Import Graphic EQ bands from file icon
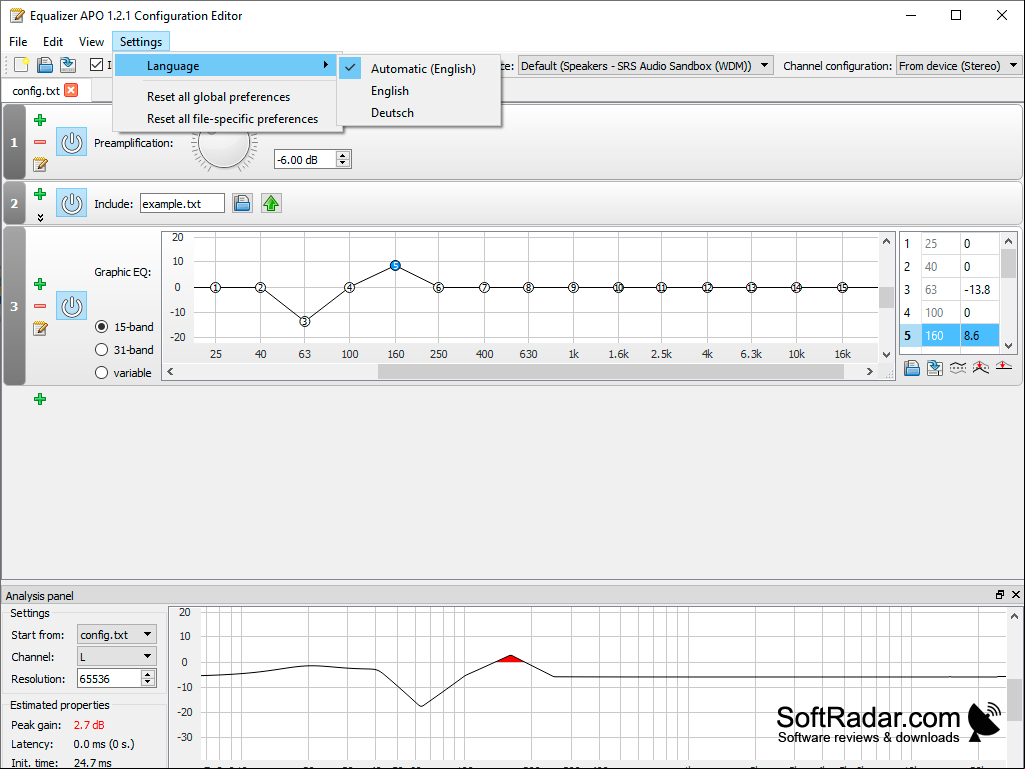 912,368
